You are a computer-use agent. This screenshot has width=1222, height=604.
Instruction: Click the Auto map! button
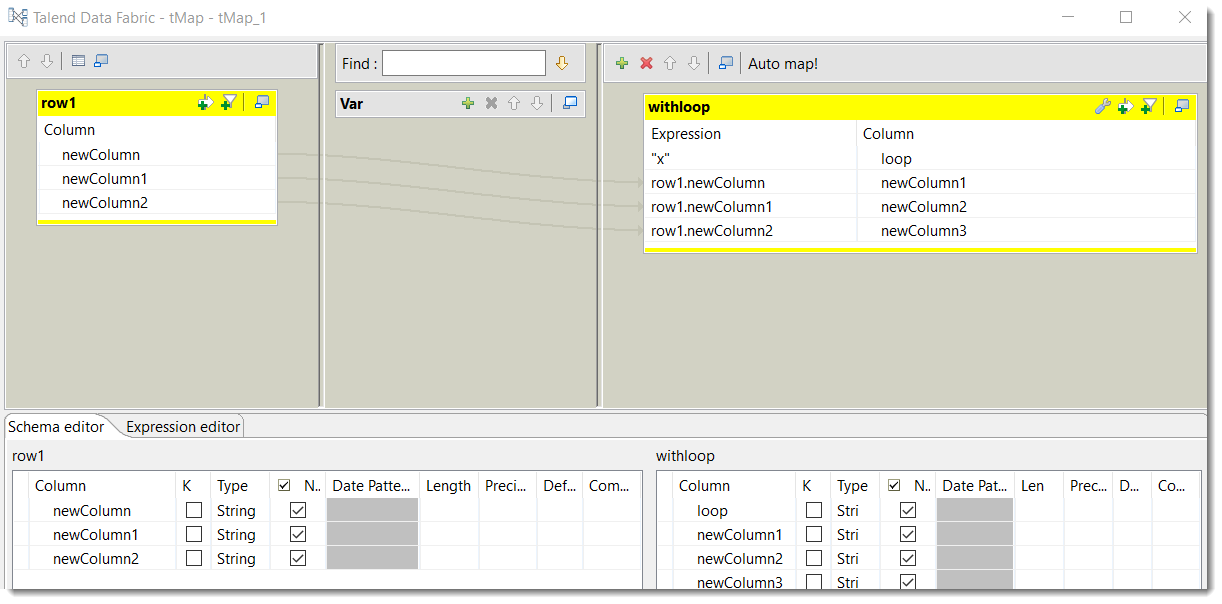coord(783,63)
